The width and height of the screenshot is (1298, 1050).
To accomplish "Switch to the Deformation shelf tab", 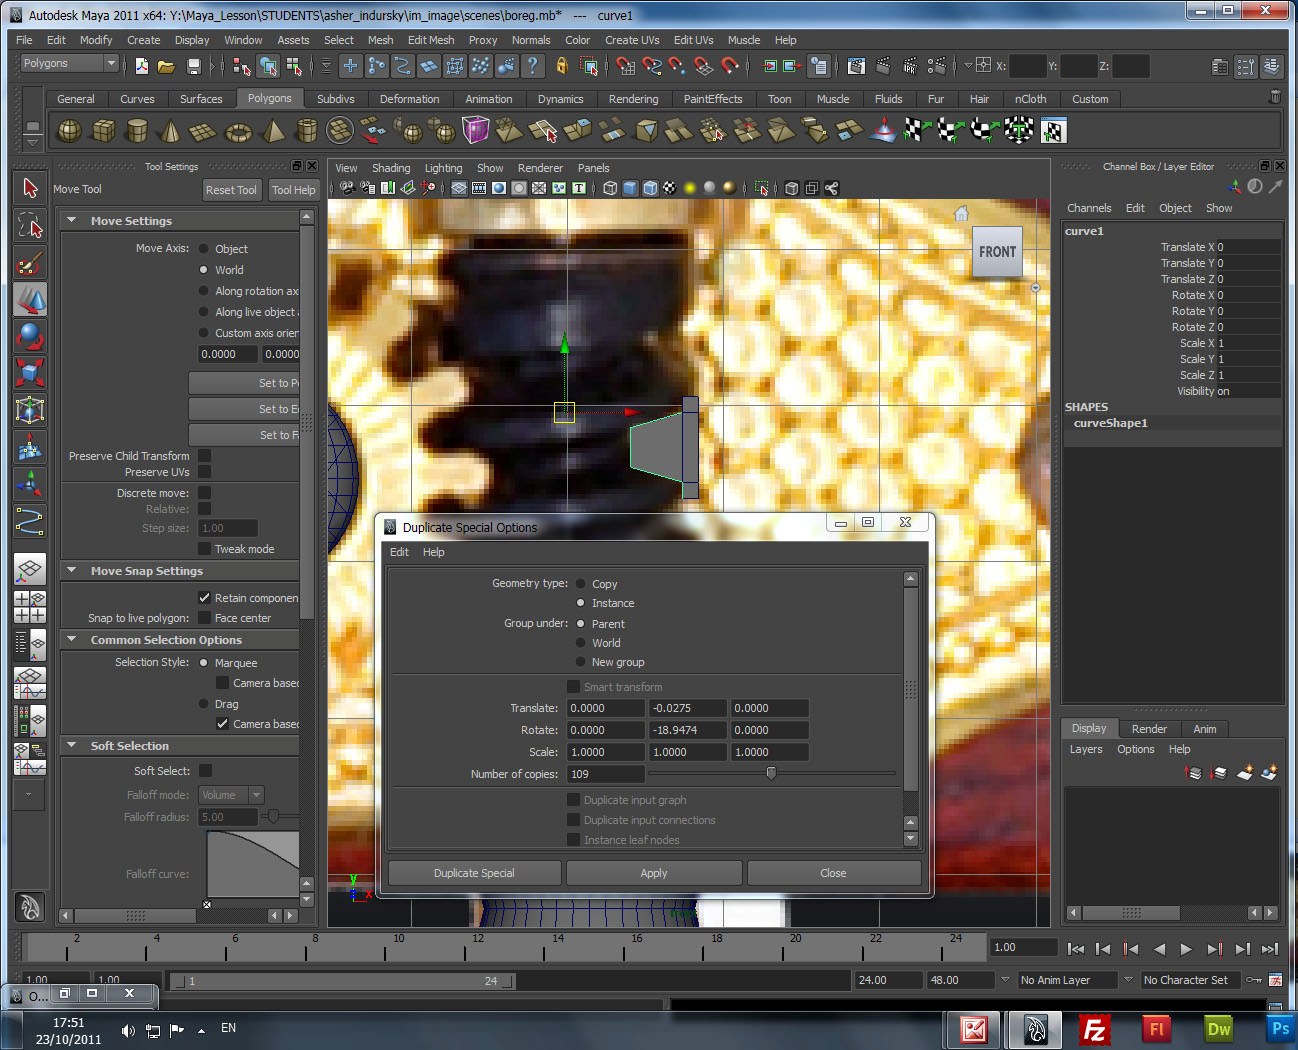I will pos(409,99).
